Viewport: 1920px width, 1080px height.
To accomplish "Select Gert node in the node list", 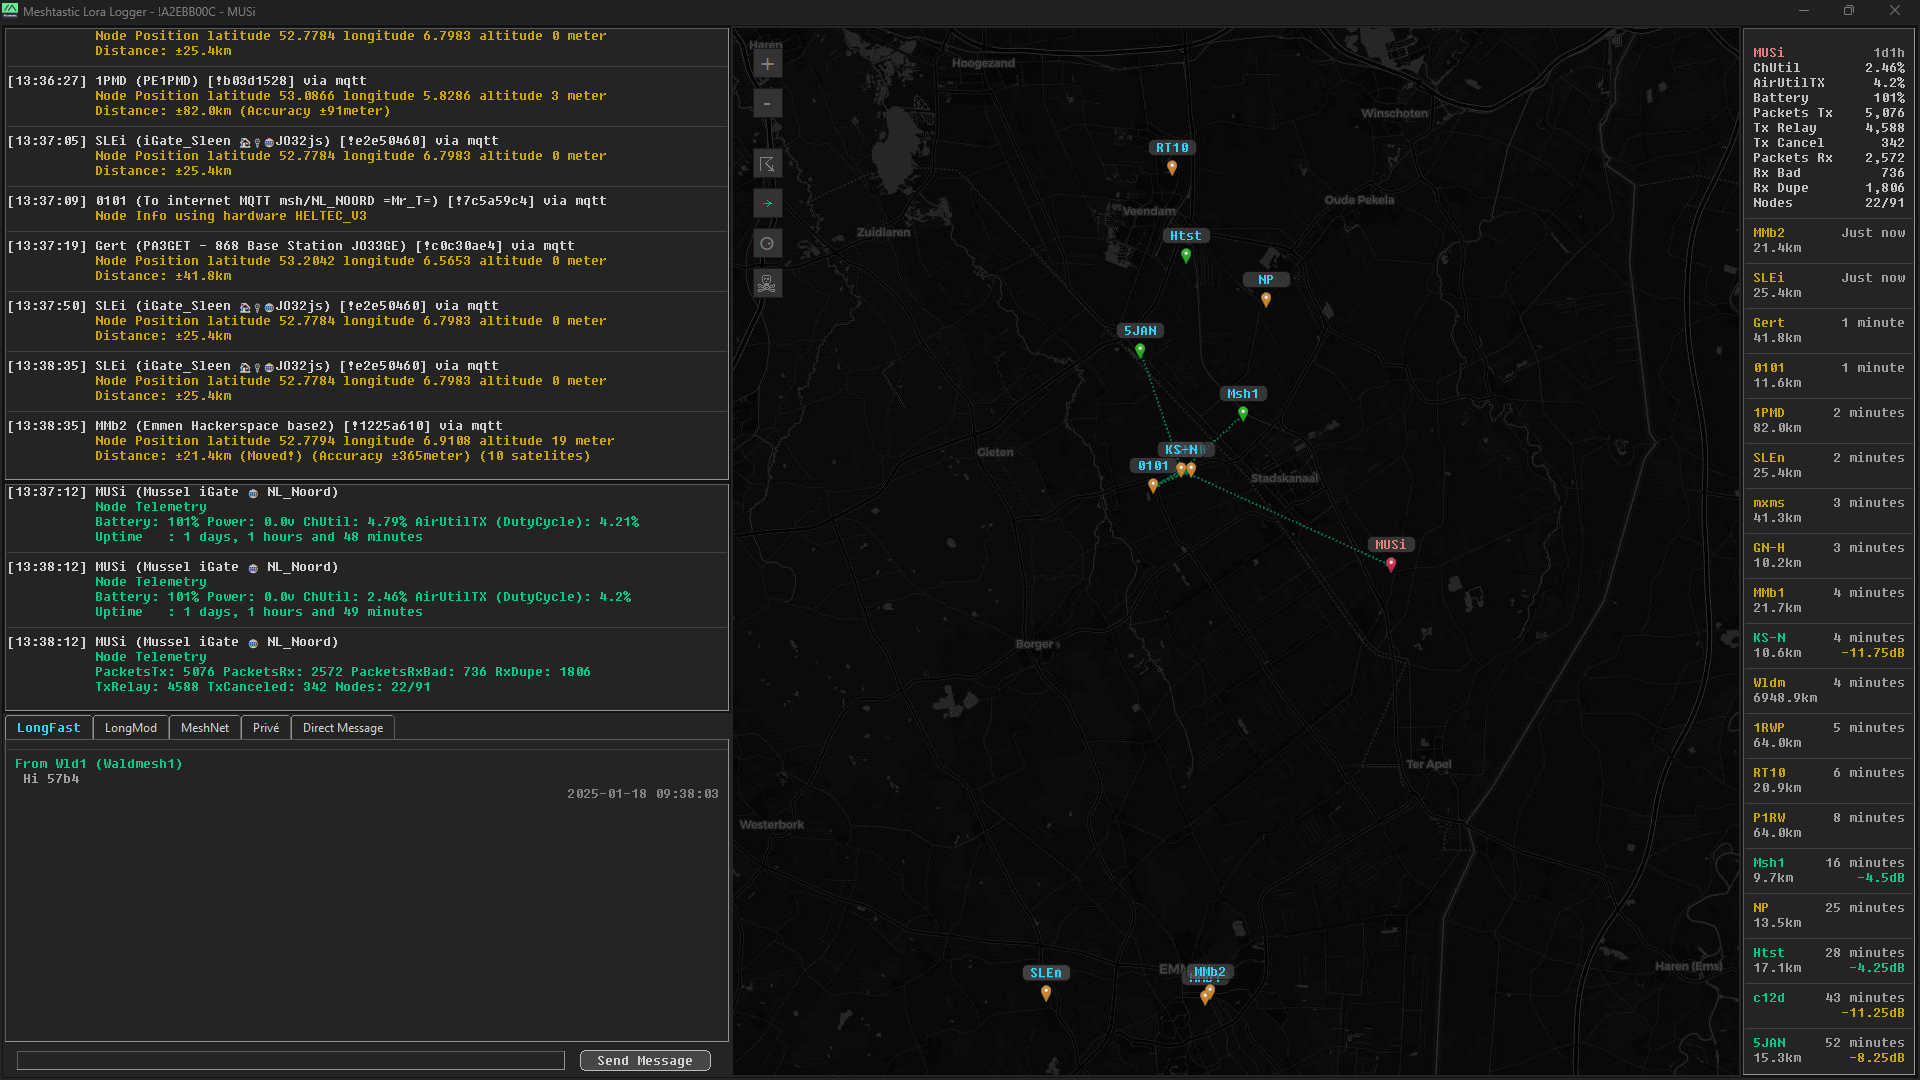I will click(x=1828, y=330).
